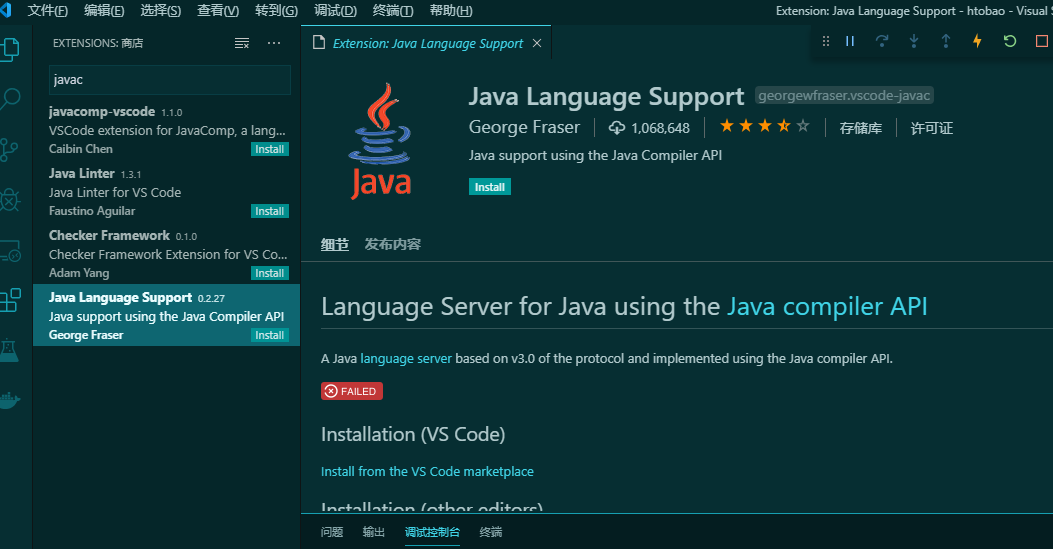
Task: Open Source Control view in activity bar
Action: (9, 150)
